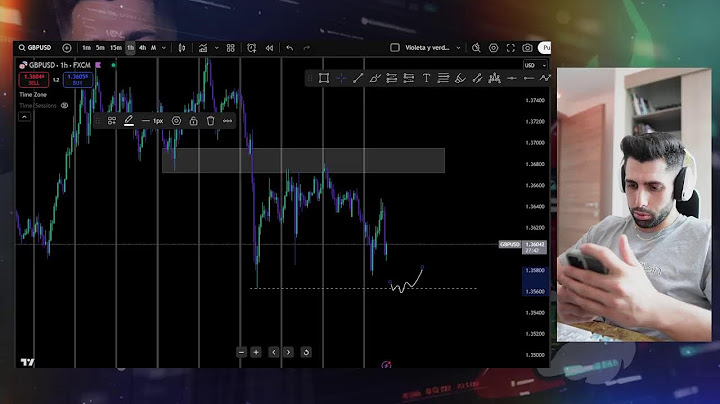Switch to the 1m timeframe
Image resolution: width=720 pixels, height=404 pixels.
point(86,48)
